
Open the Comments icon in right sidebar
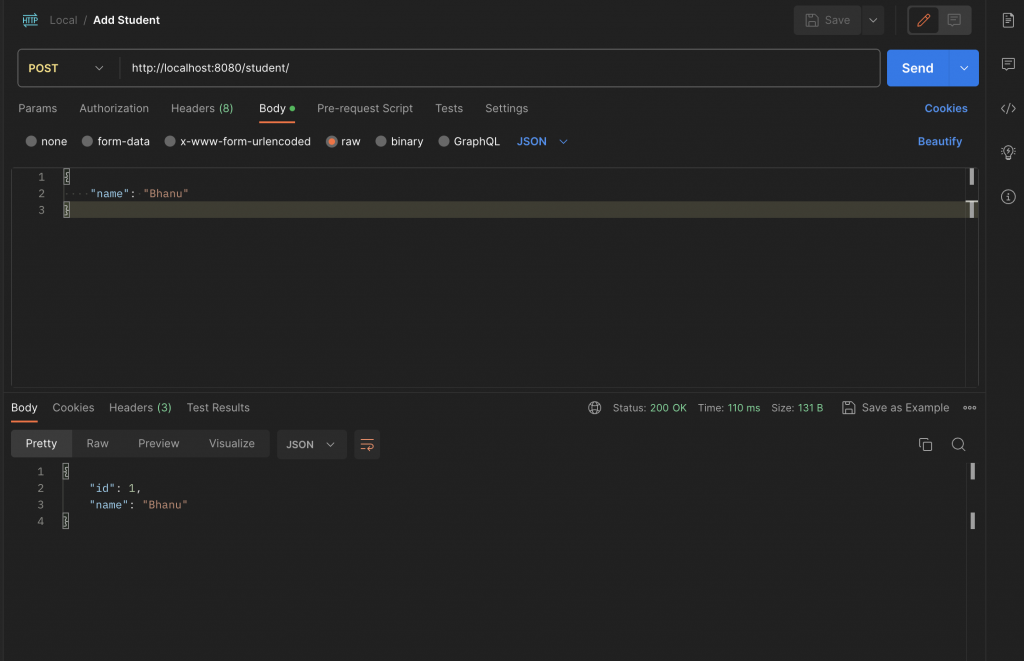1008,64
